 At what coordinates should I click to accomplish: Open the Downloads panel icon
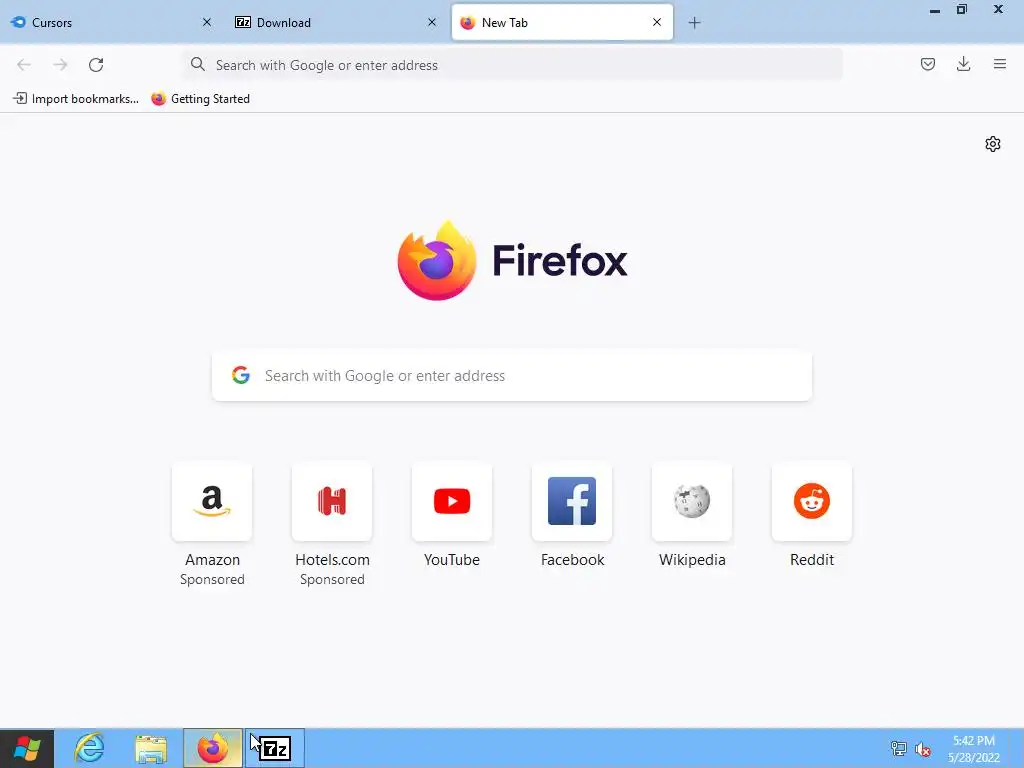pyautogui.click(x=963, y=64)
